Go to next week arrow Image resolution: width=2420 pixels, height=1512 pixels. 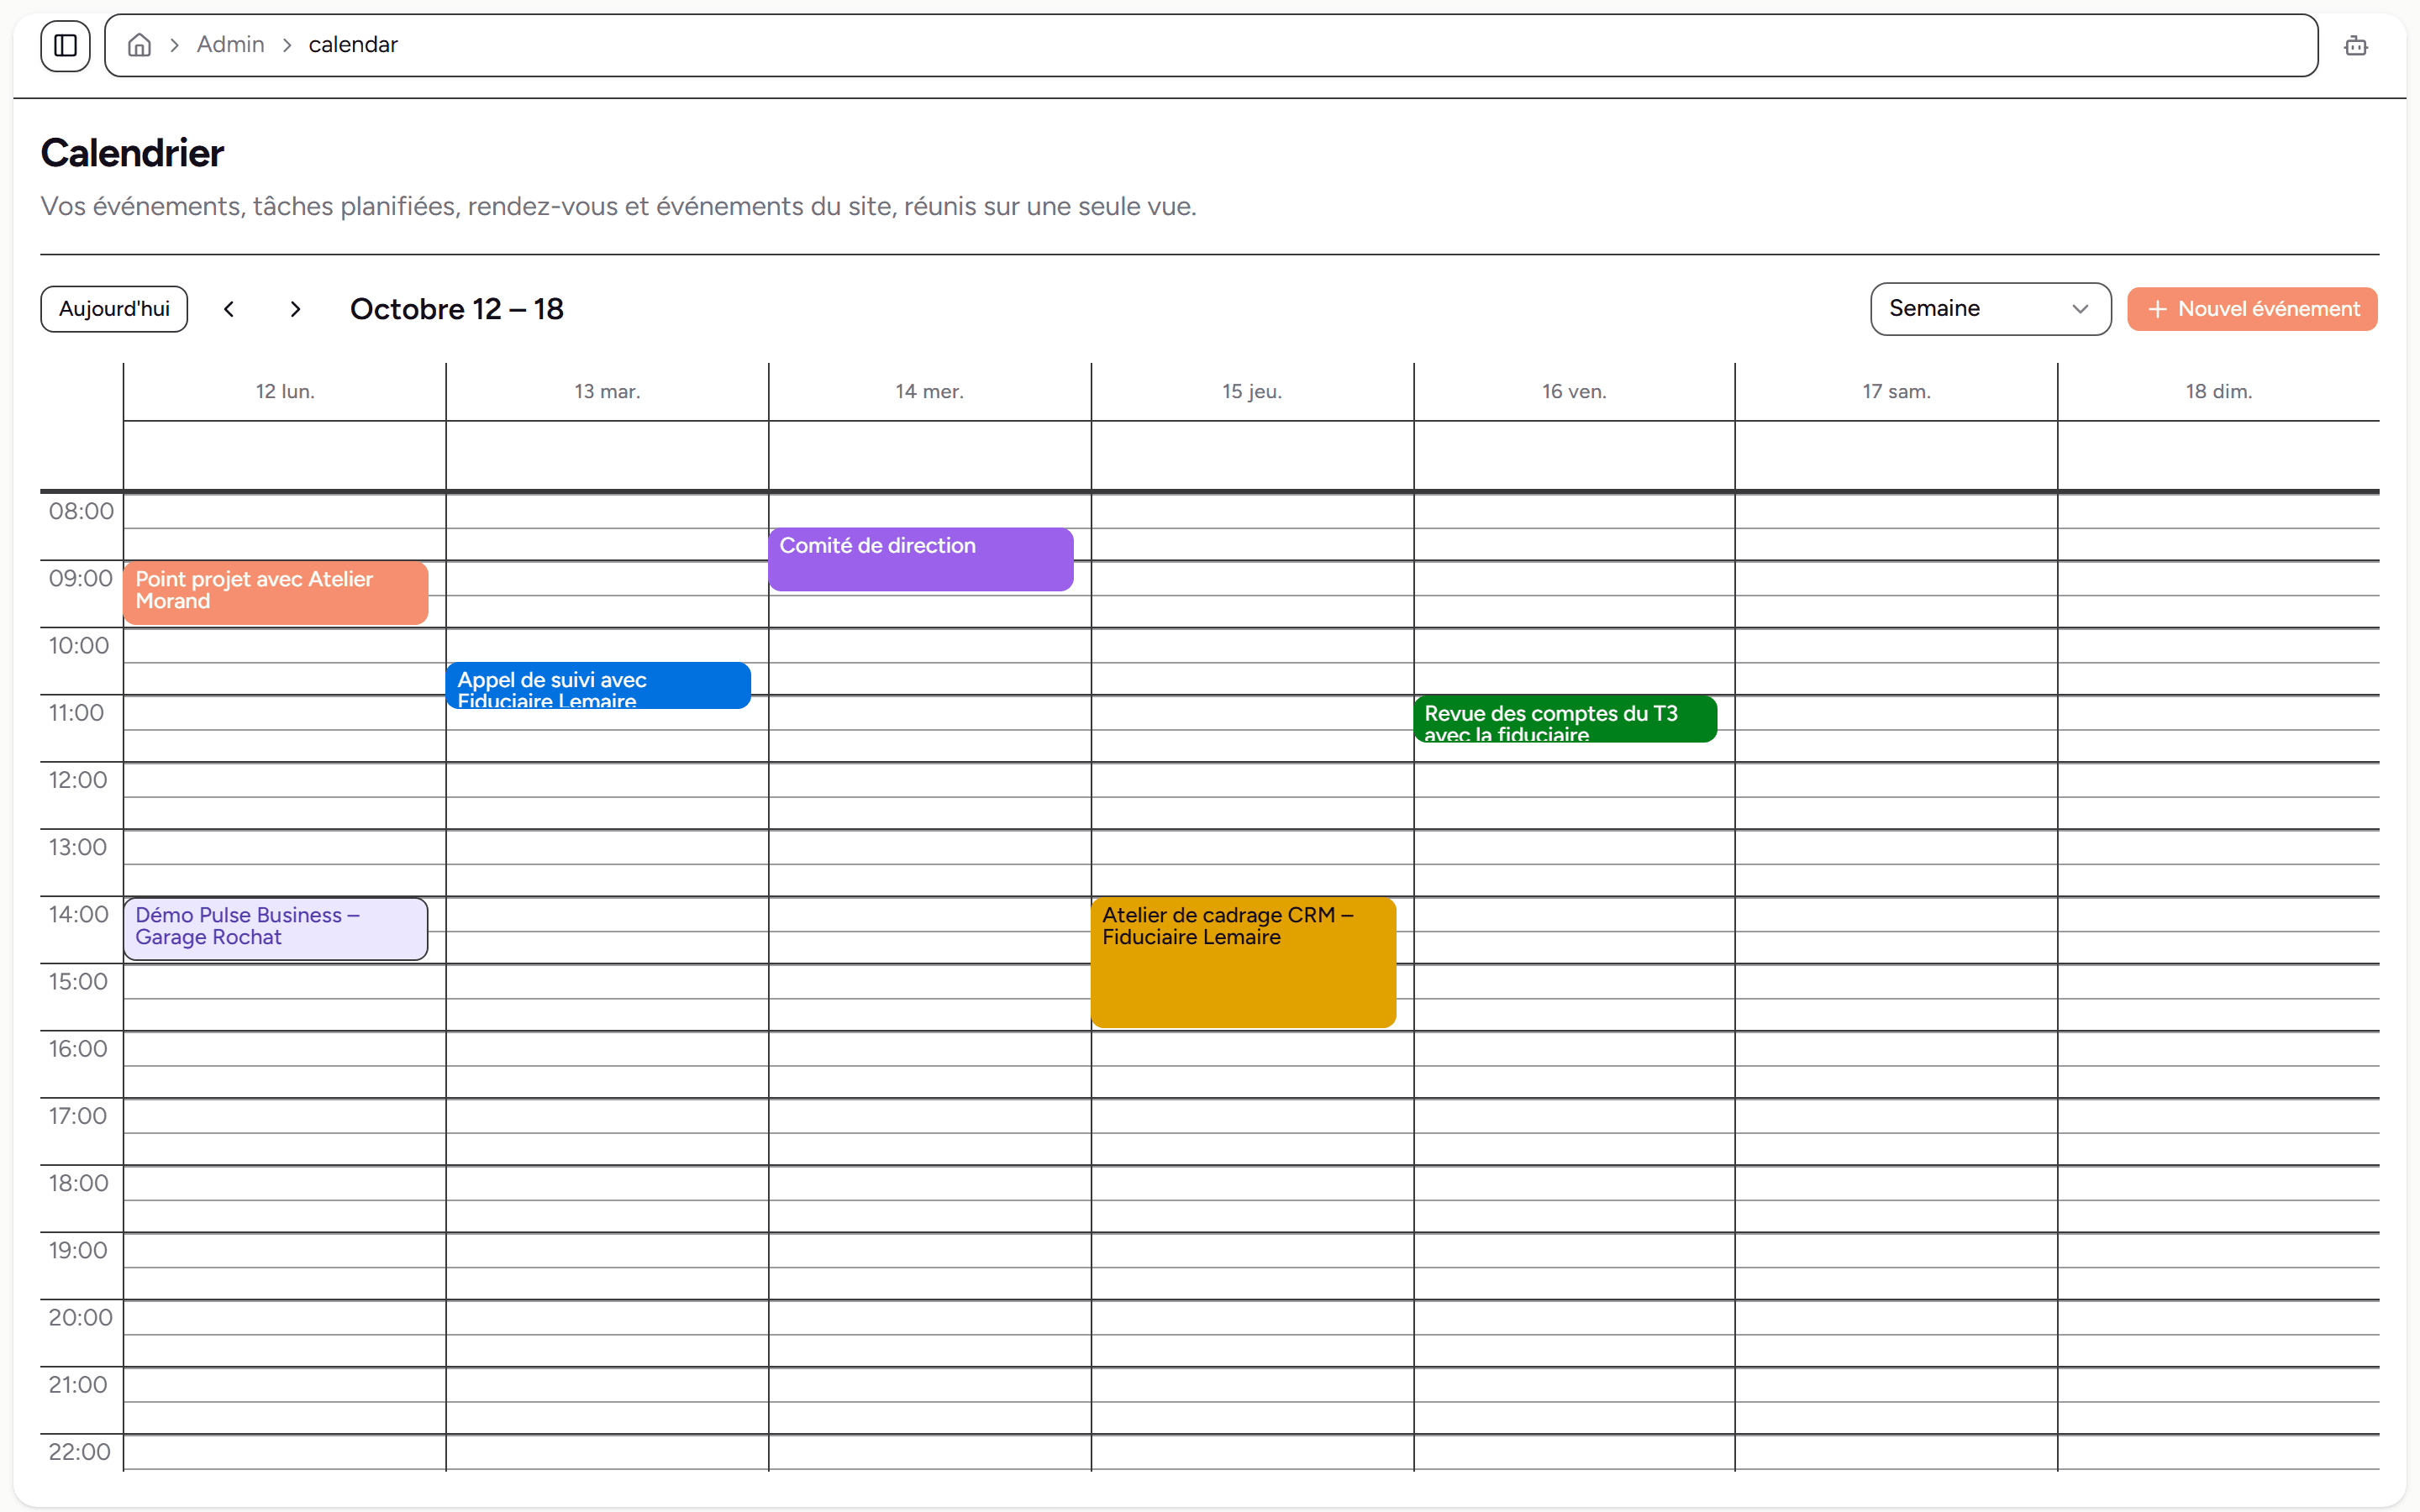click(x=295, y=309)
